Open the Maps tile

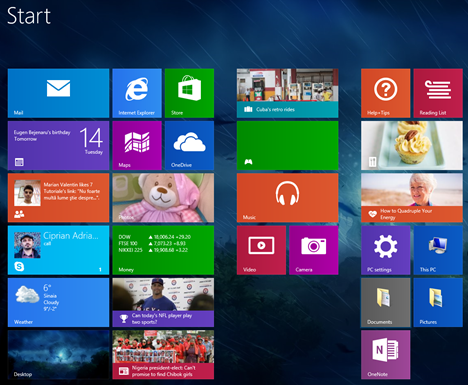click(137, 145)
